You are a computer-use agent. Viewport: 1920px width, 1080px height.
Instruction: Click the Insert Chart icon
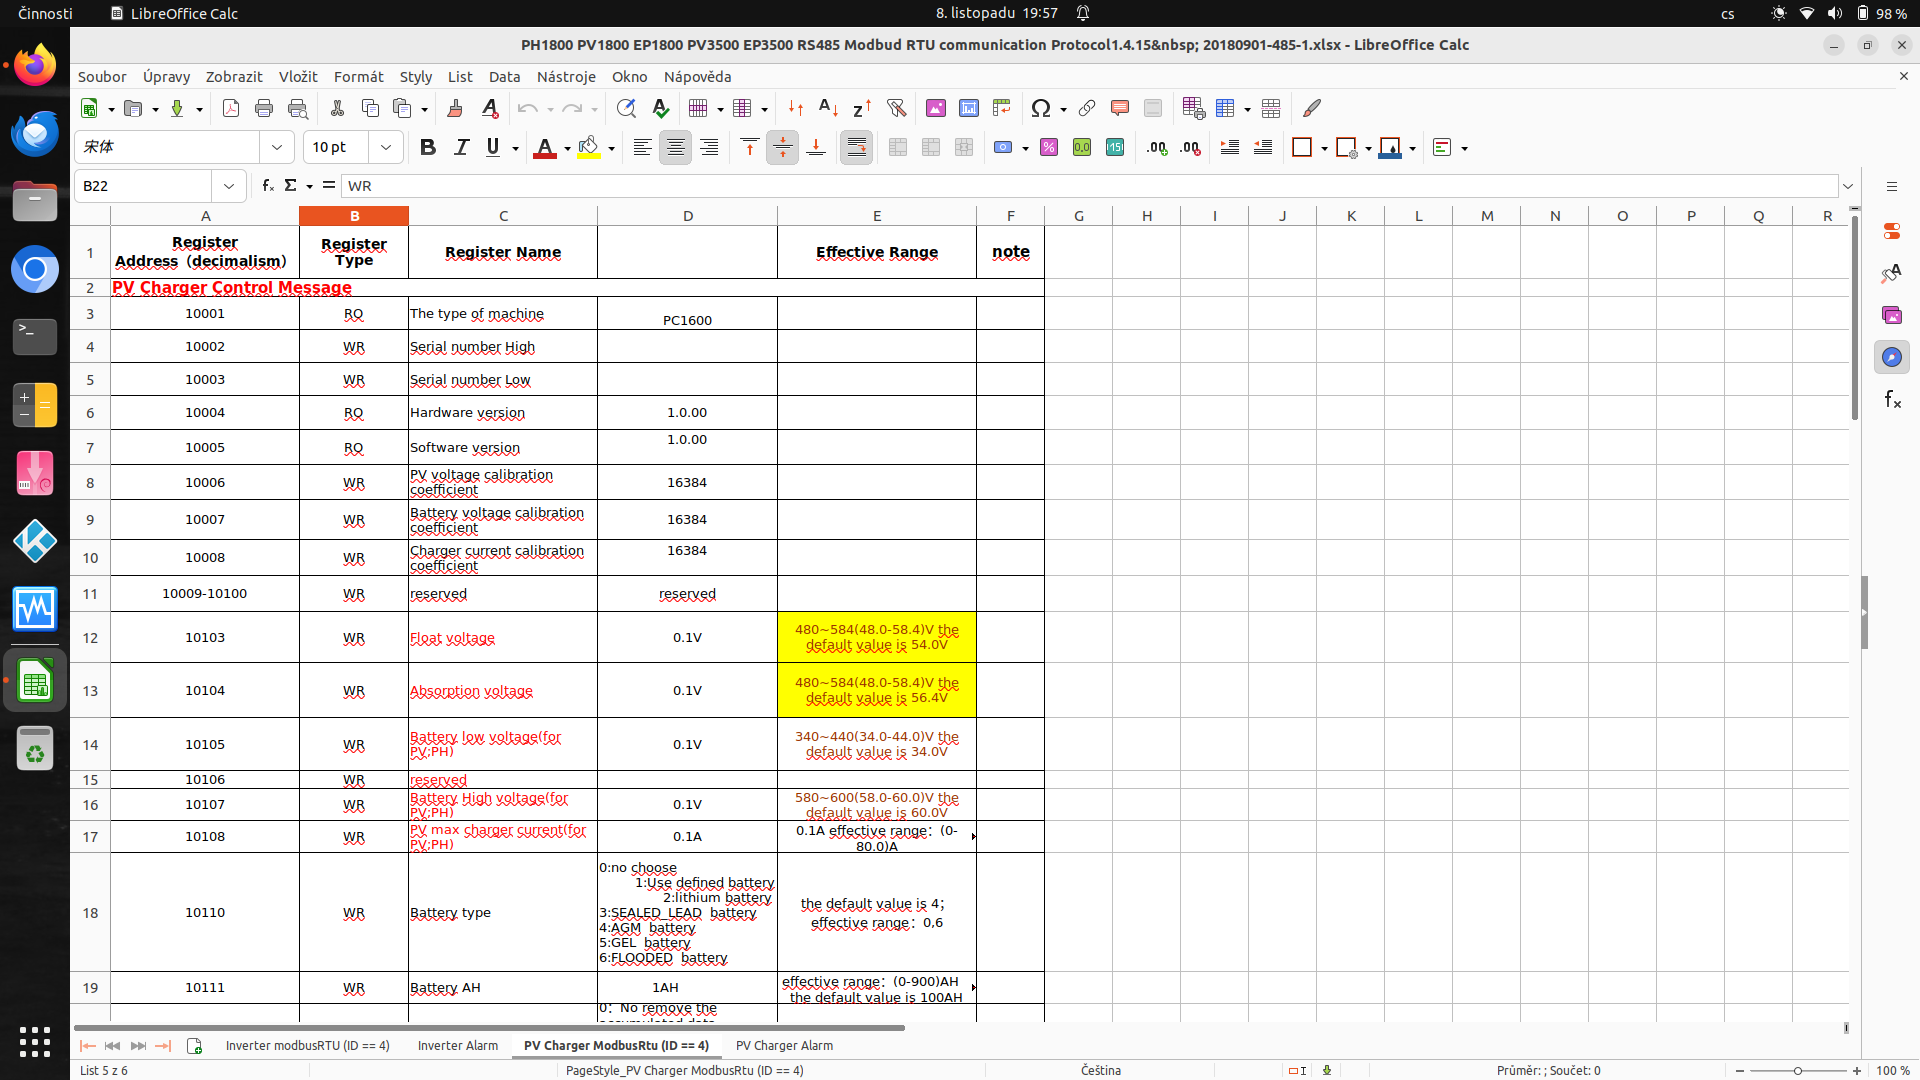click(968, 108)
